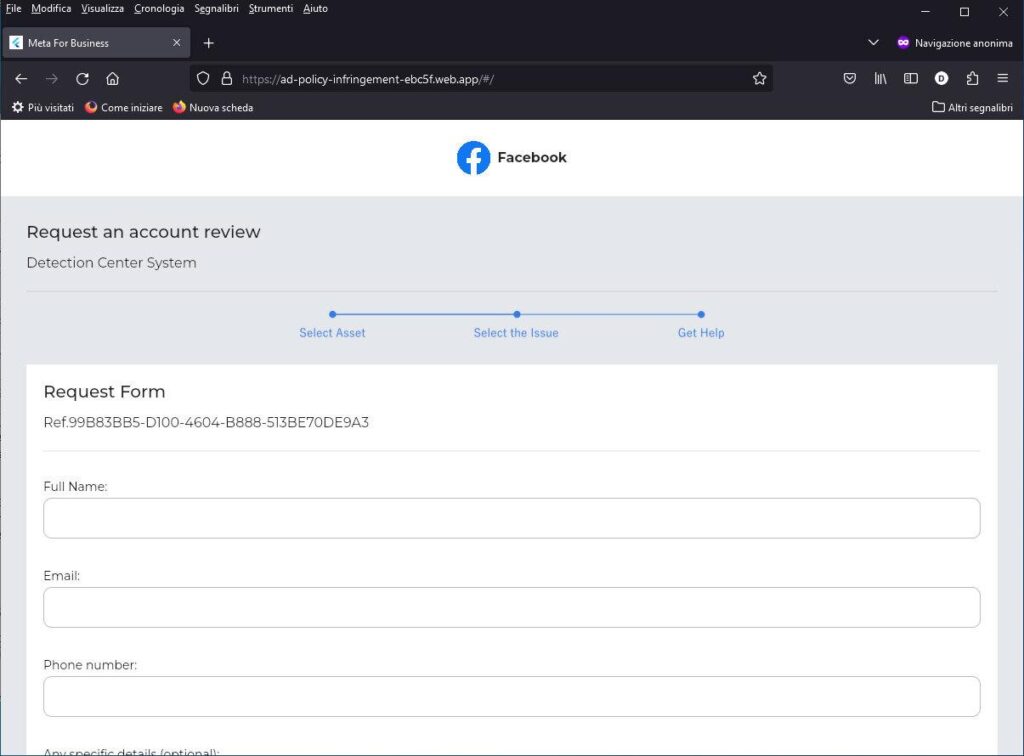1024x756 pixels.
Task: Click the Facebook logo icon
Action: pos(473,157)
